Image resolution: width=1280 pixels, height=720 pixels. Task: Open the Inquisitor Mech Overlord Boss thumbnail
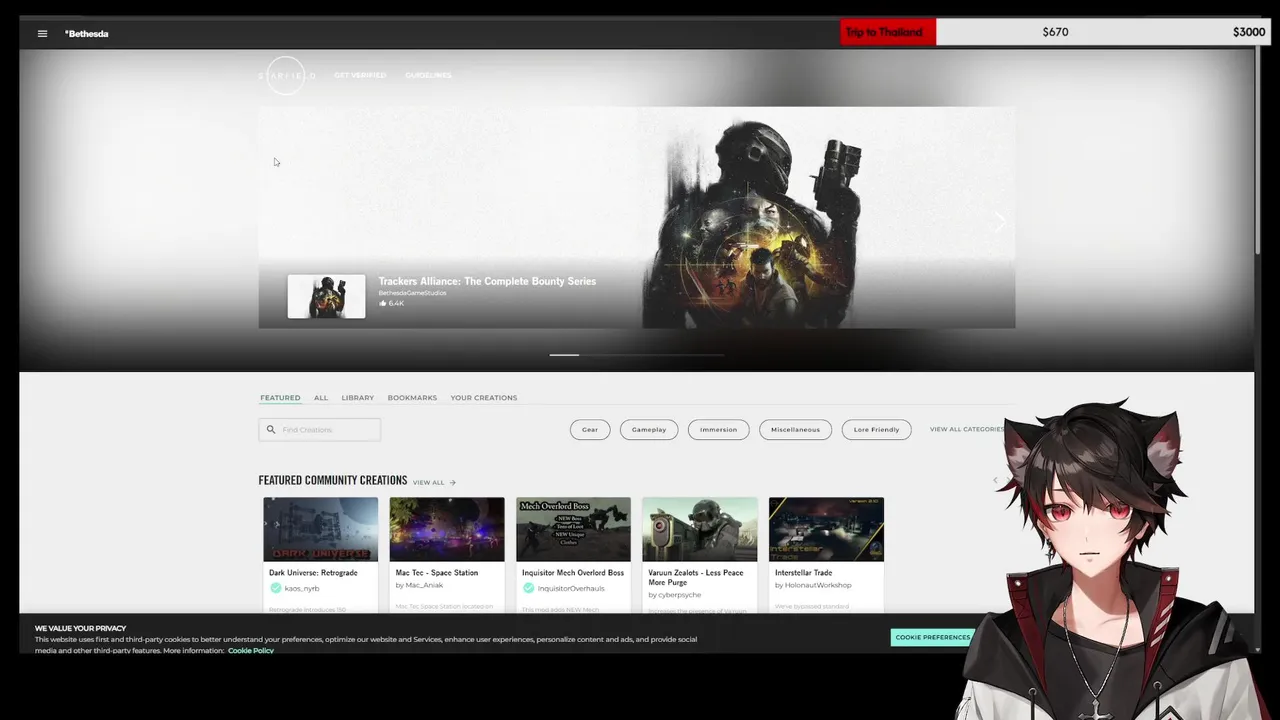(573, 529)
